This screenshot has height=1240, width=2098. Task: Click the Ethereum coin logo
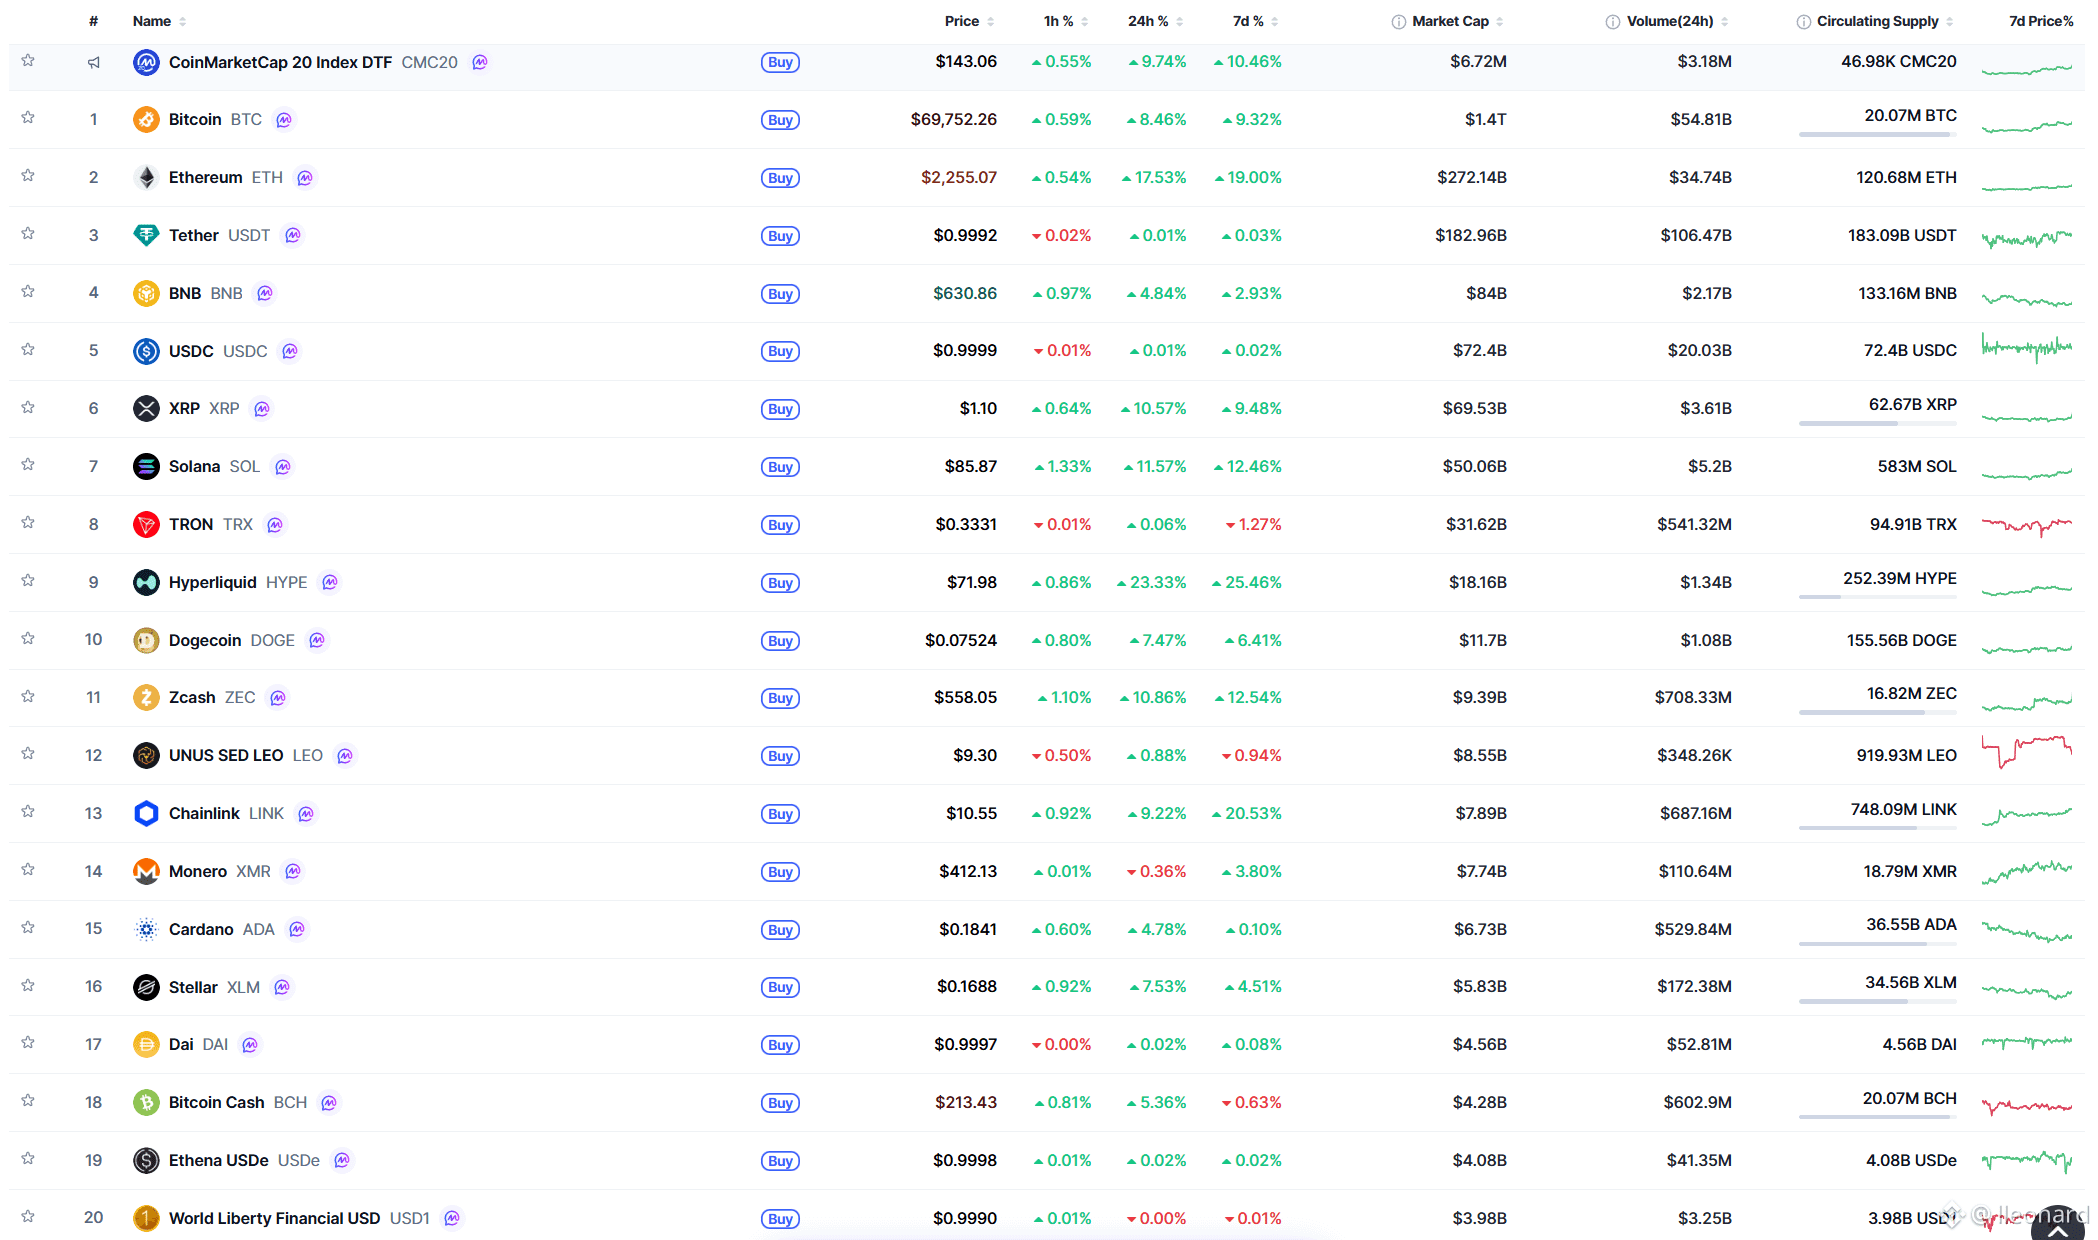(x=146, y=178)
